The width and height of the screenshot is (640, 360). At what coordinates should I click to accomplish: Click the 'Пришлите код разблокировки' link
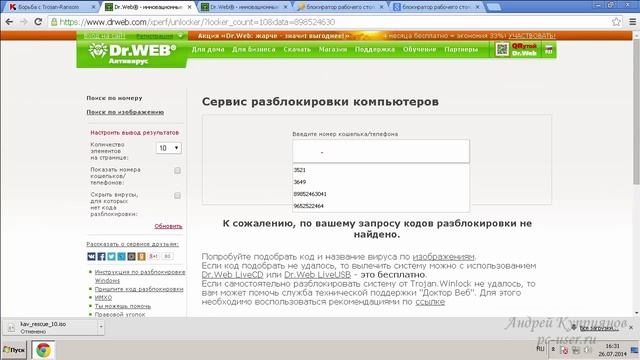[139, 289]
